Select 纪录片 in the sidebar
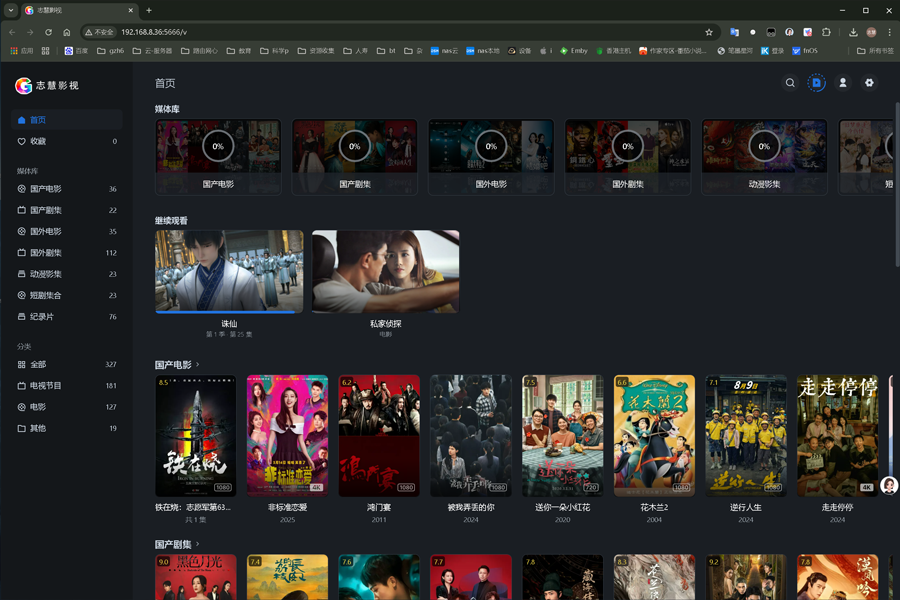 point(67,316)
